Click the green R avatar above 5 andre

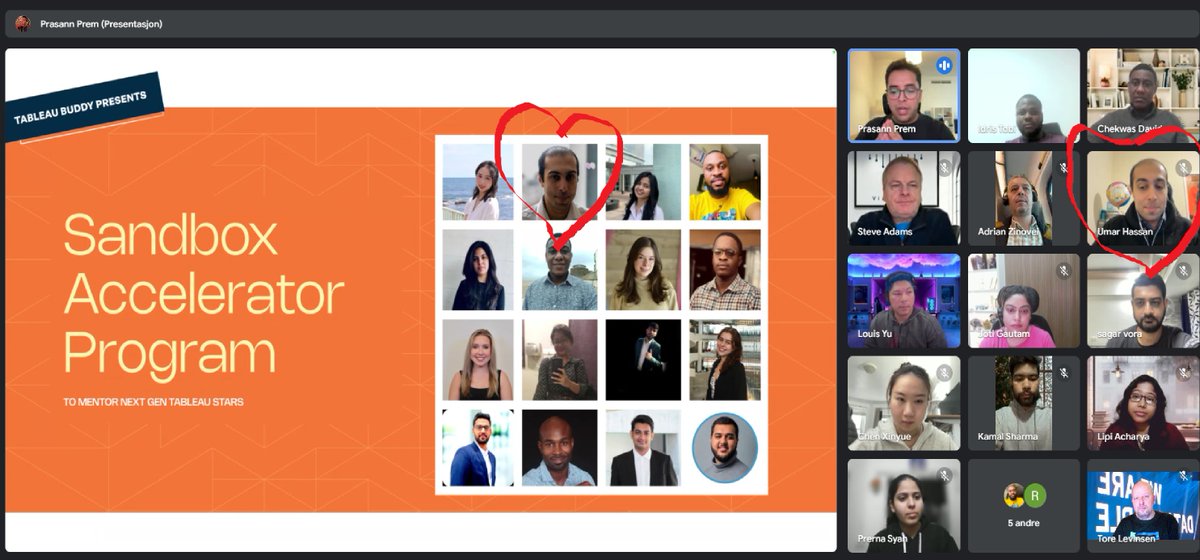[1035, 493]
